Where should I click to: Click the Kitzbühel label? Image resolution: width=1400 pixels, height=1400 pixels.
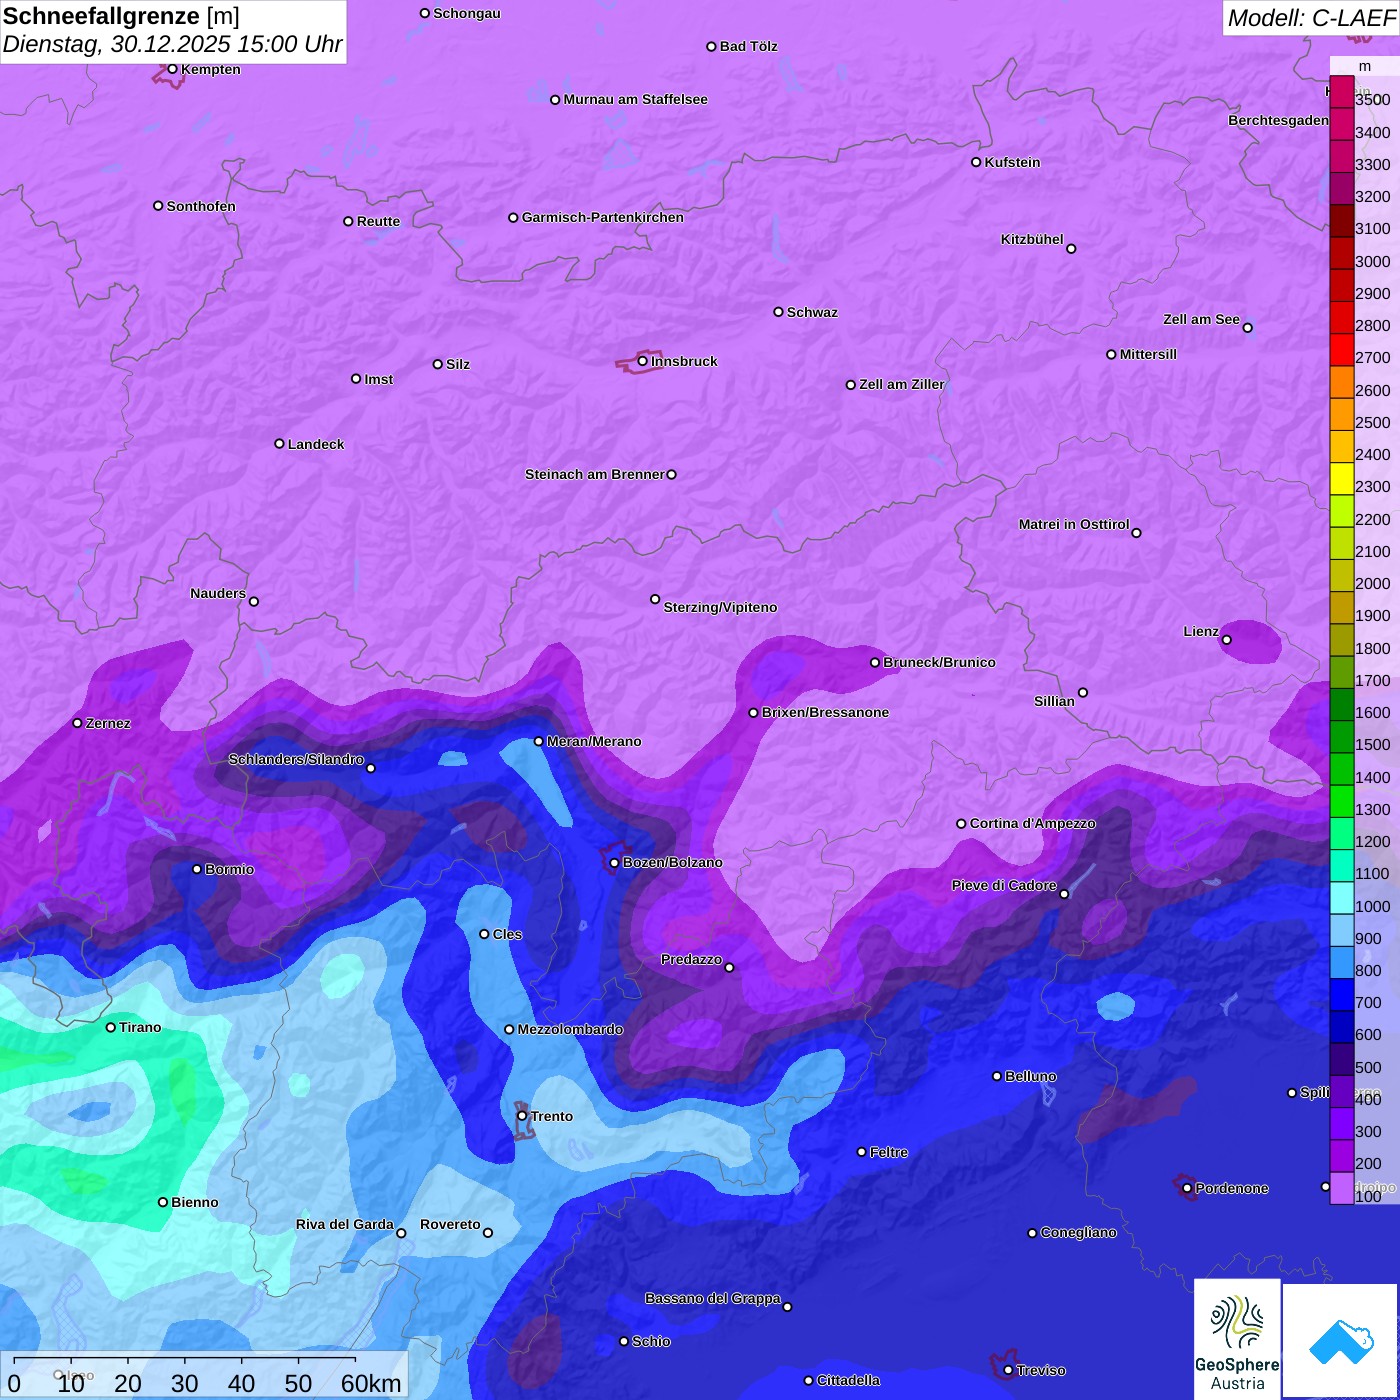pos(1032,239)
